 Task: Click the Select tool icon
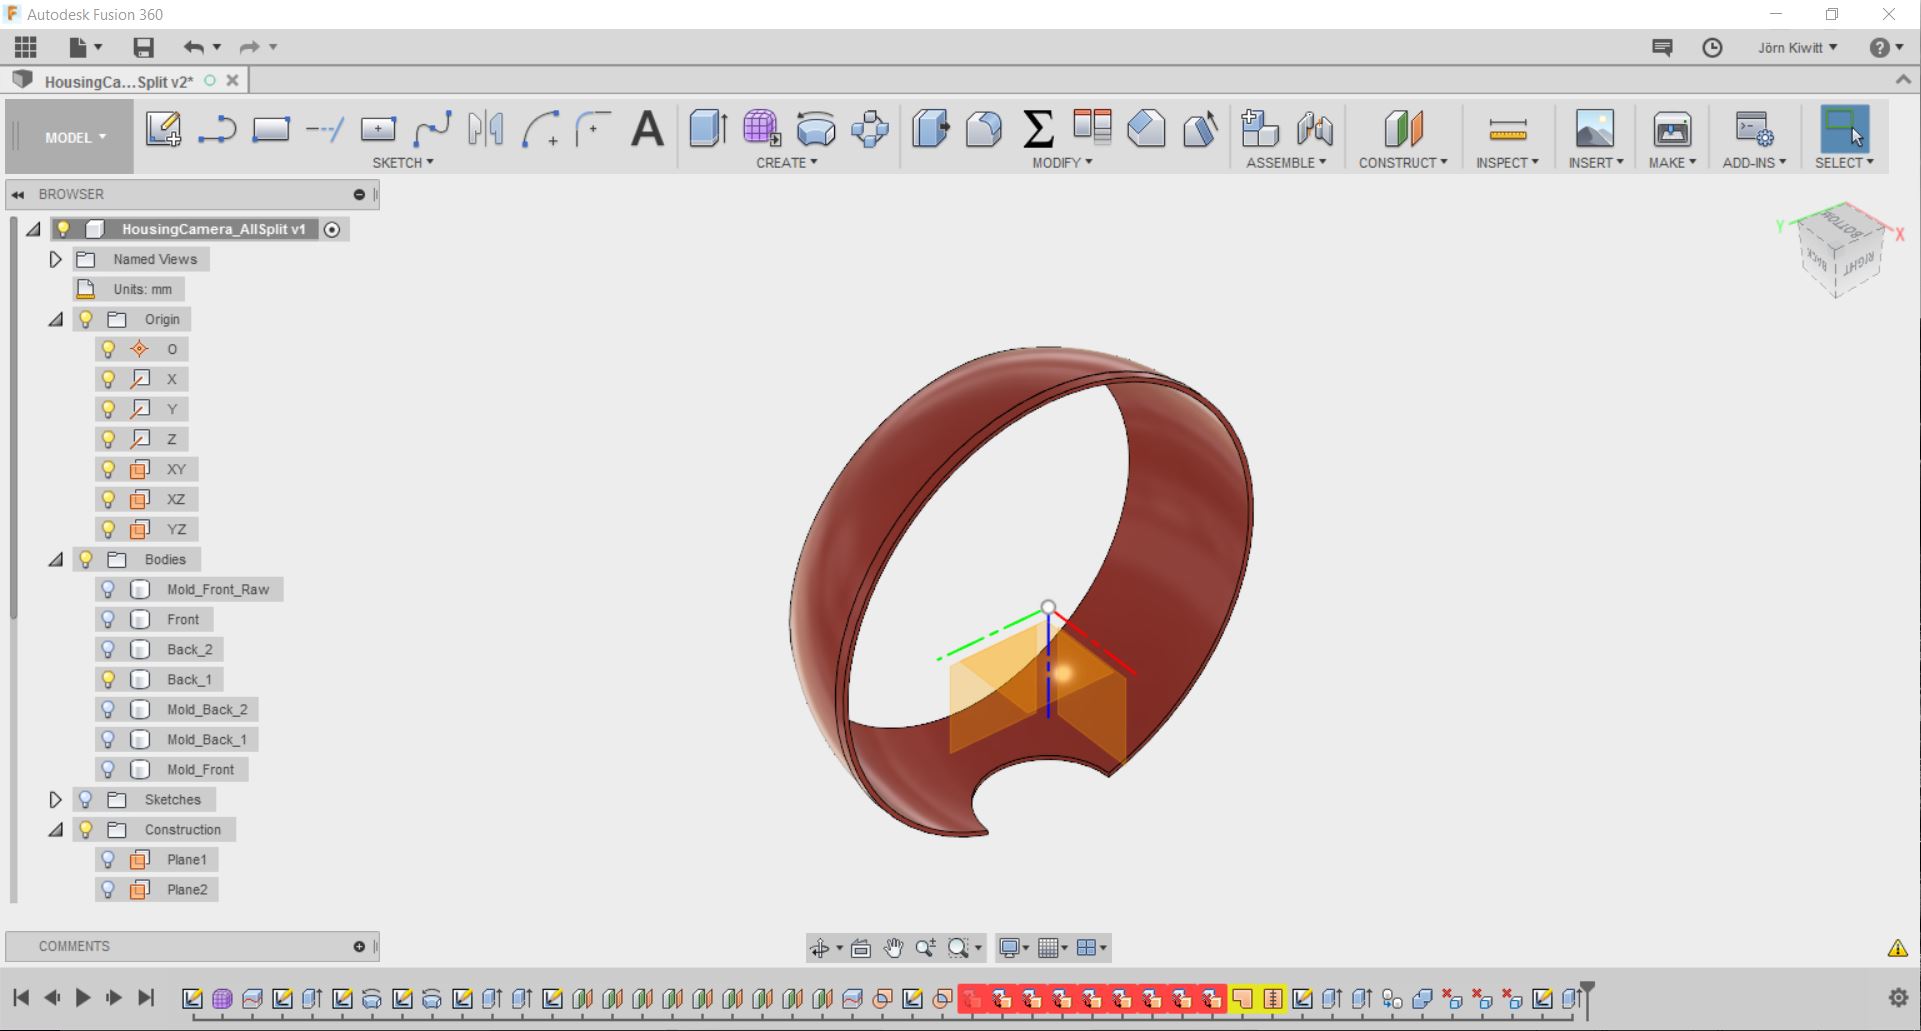(x=1845, y=129)
